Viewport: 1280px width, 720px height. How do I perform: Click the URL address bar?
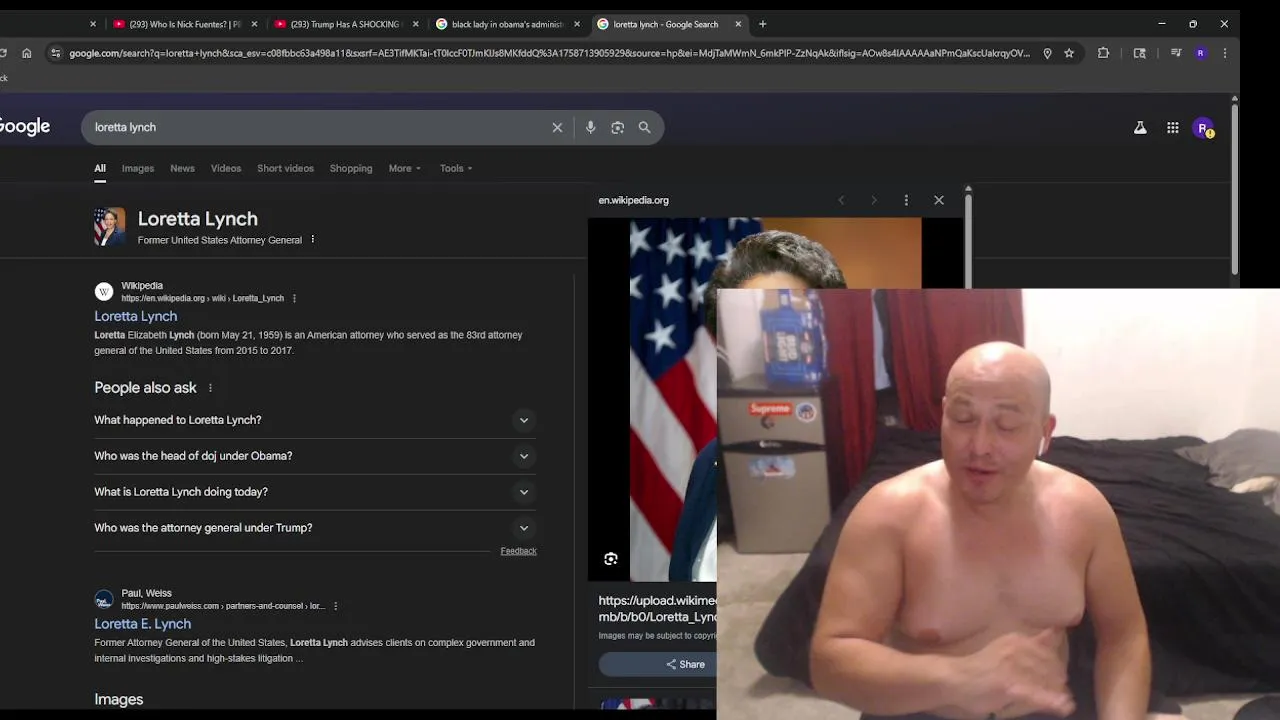pos(549,53)
